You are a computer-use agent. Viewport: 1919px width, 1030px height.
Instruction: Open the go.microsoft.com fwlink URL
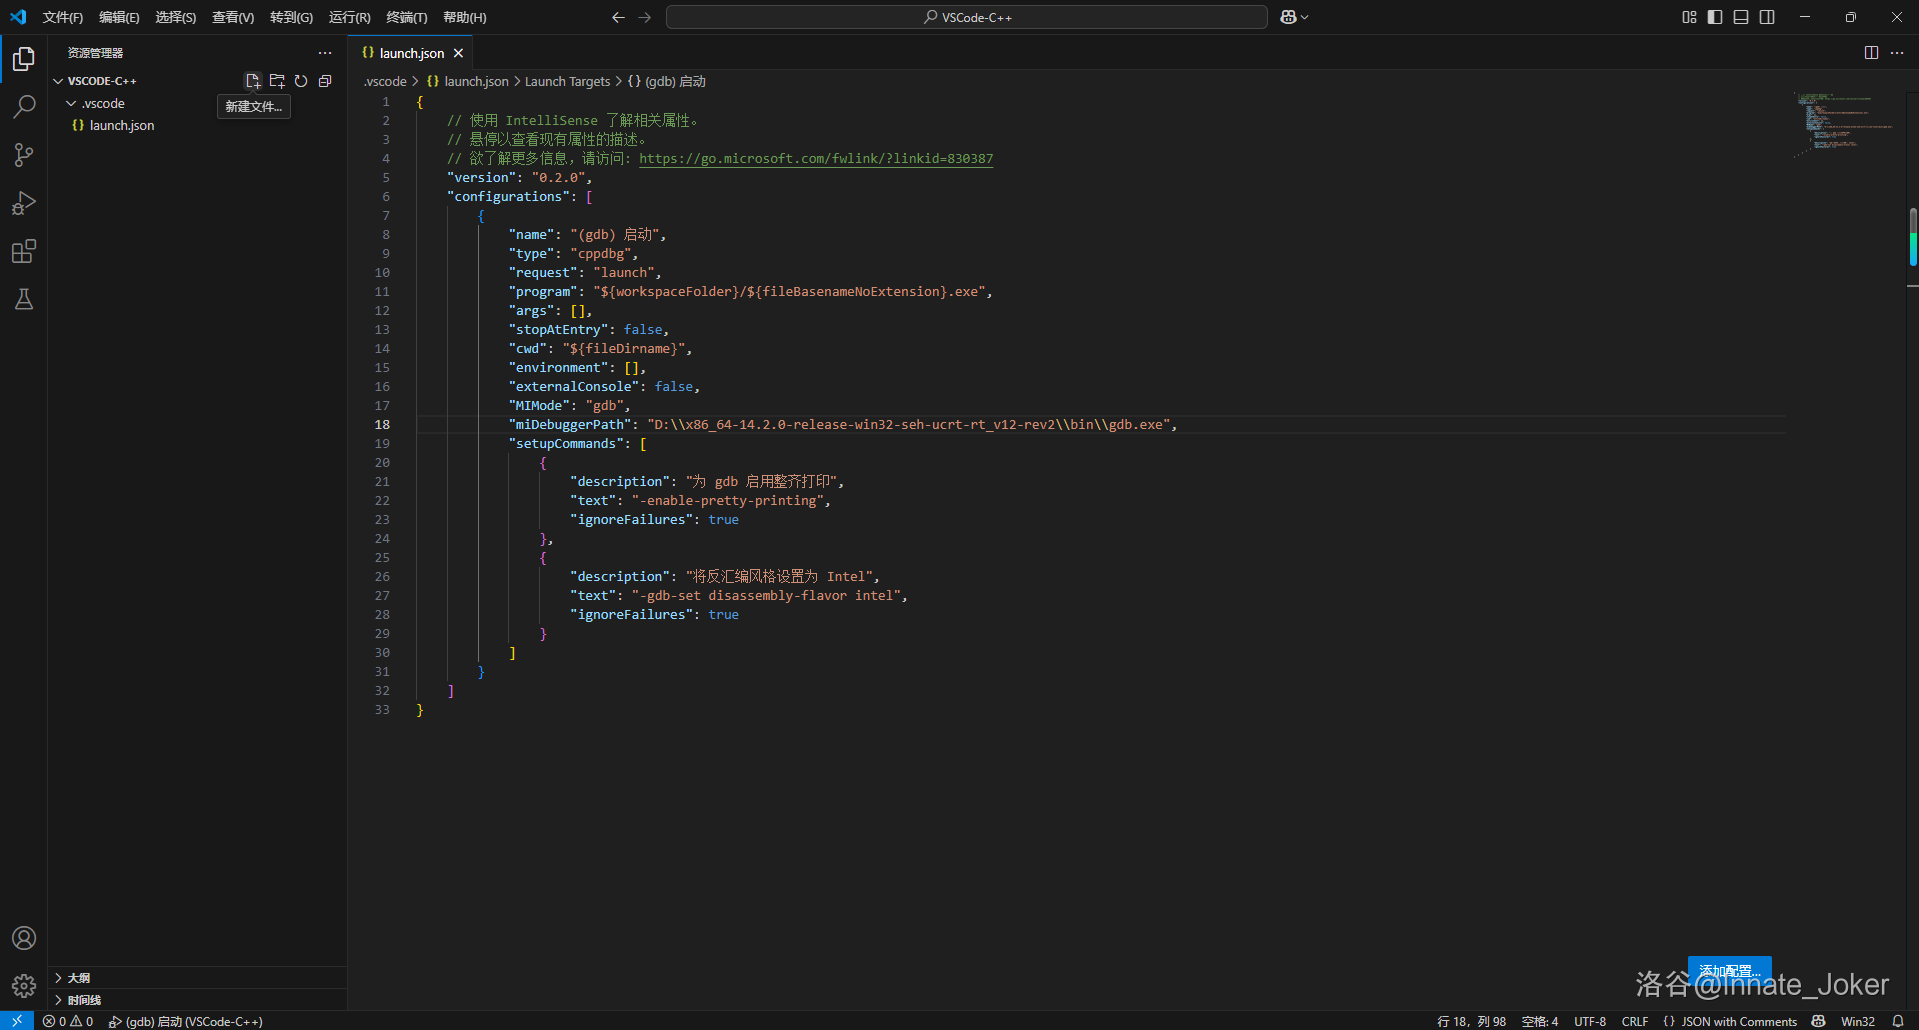click(x=815, y=159)
